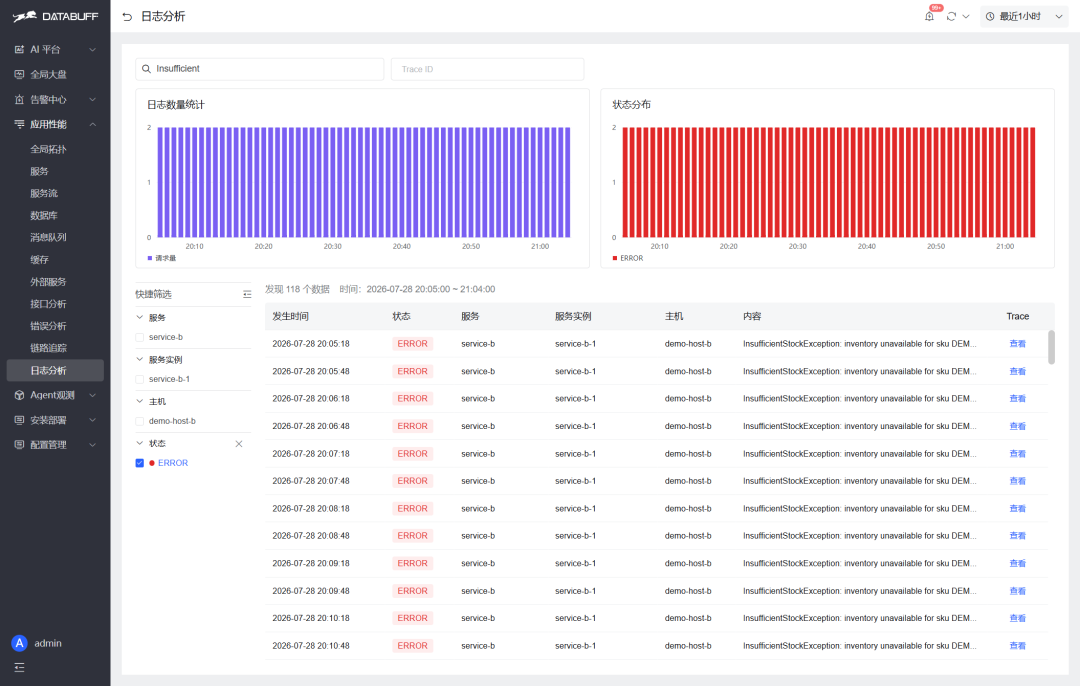Click the log table vertical scrollbar
Image resolution: width=1080 pixels, height=686 pixels.
1051,347
